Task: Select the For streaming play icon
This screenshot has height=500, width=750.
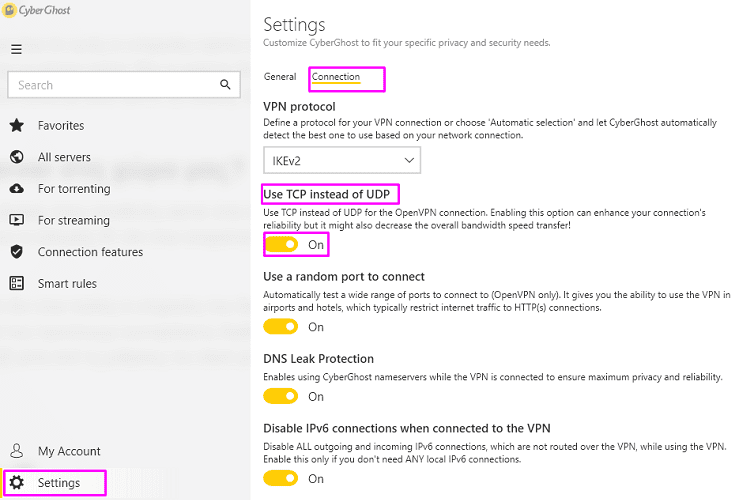Action: [x=16, y=220]
